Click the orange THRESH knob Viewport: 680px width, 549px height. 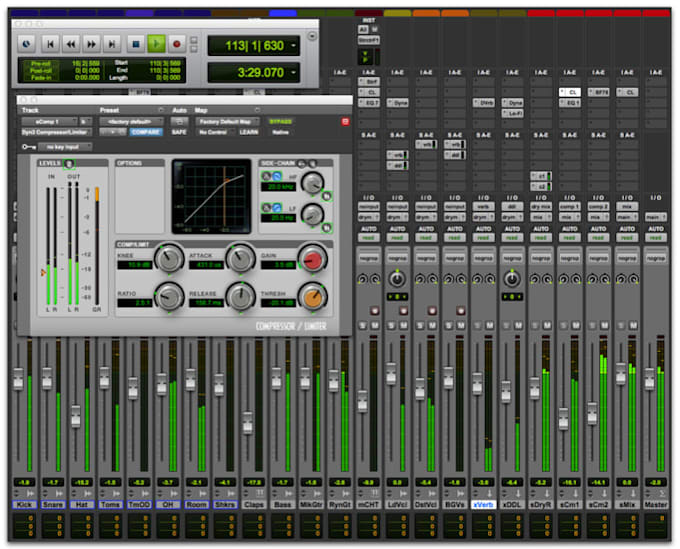click(x=312, y=297)
